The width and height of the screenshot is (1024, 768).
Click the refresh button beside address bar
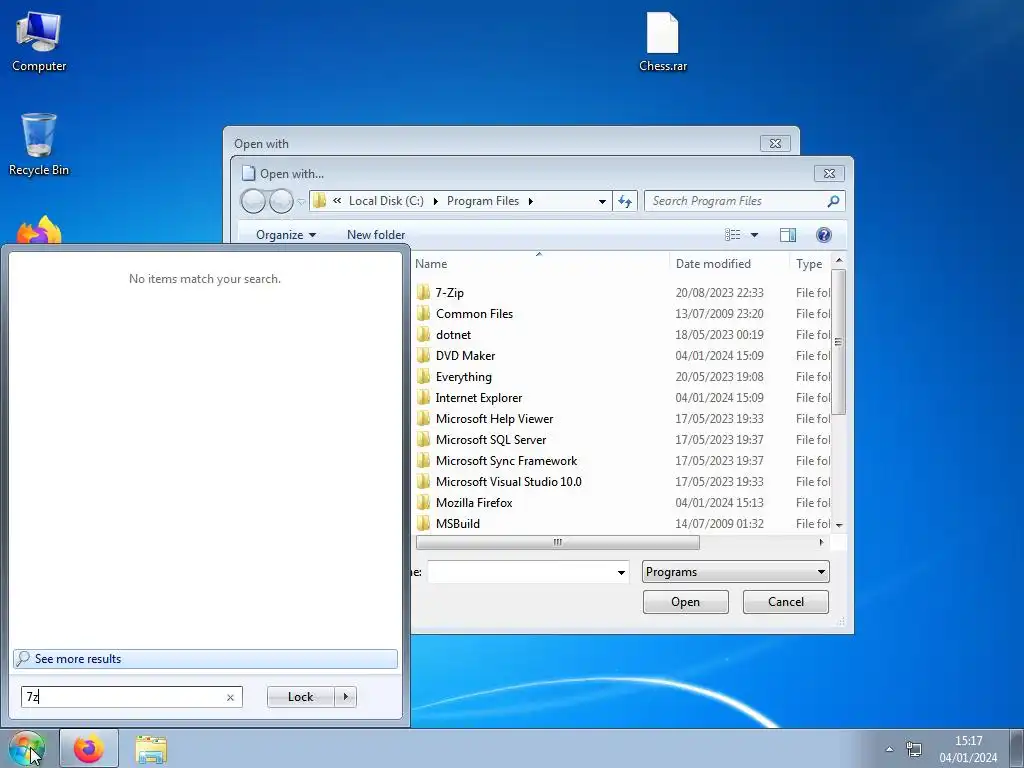(625, 201)
